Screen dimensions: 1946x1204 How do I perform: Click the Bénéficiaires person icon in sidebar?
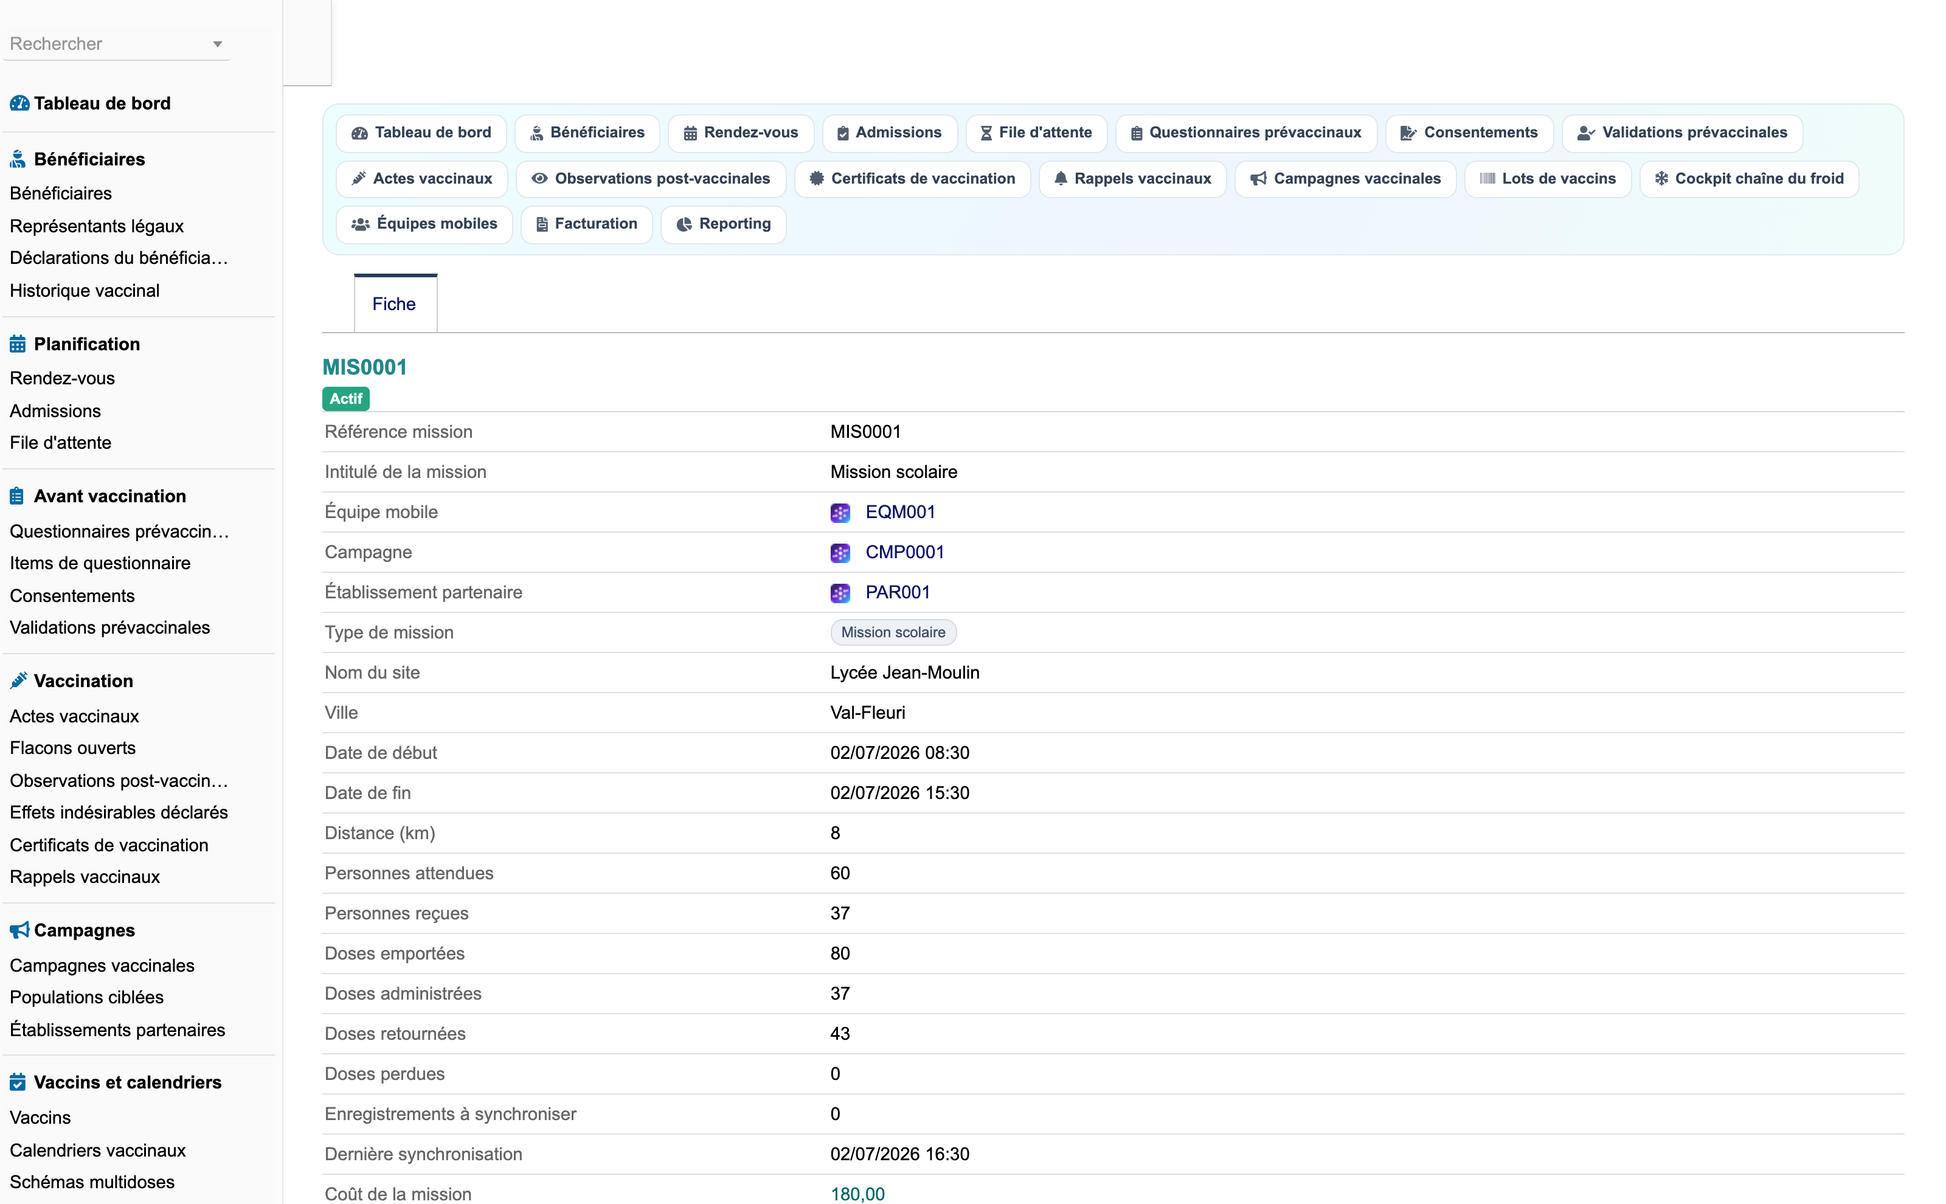click(18, 159)
